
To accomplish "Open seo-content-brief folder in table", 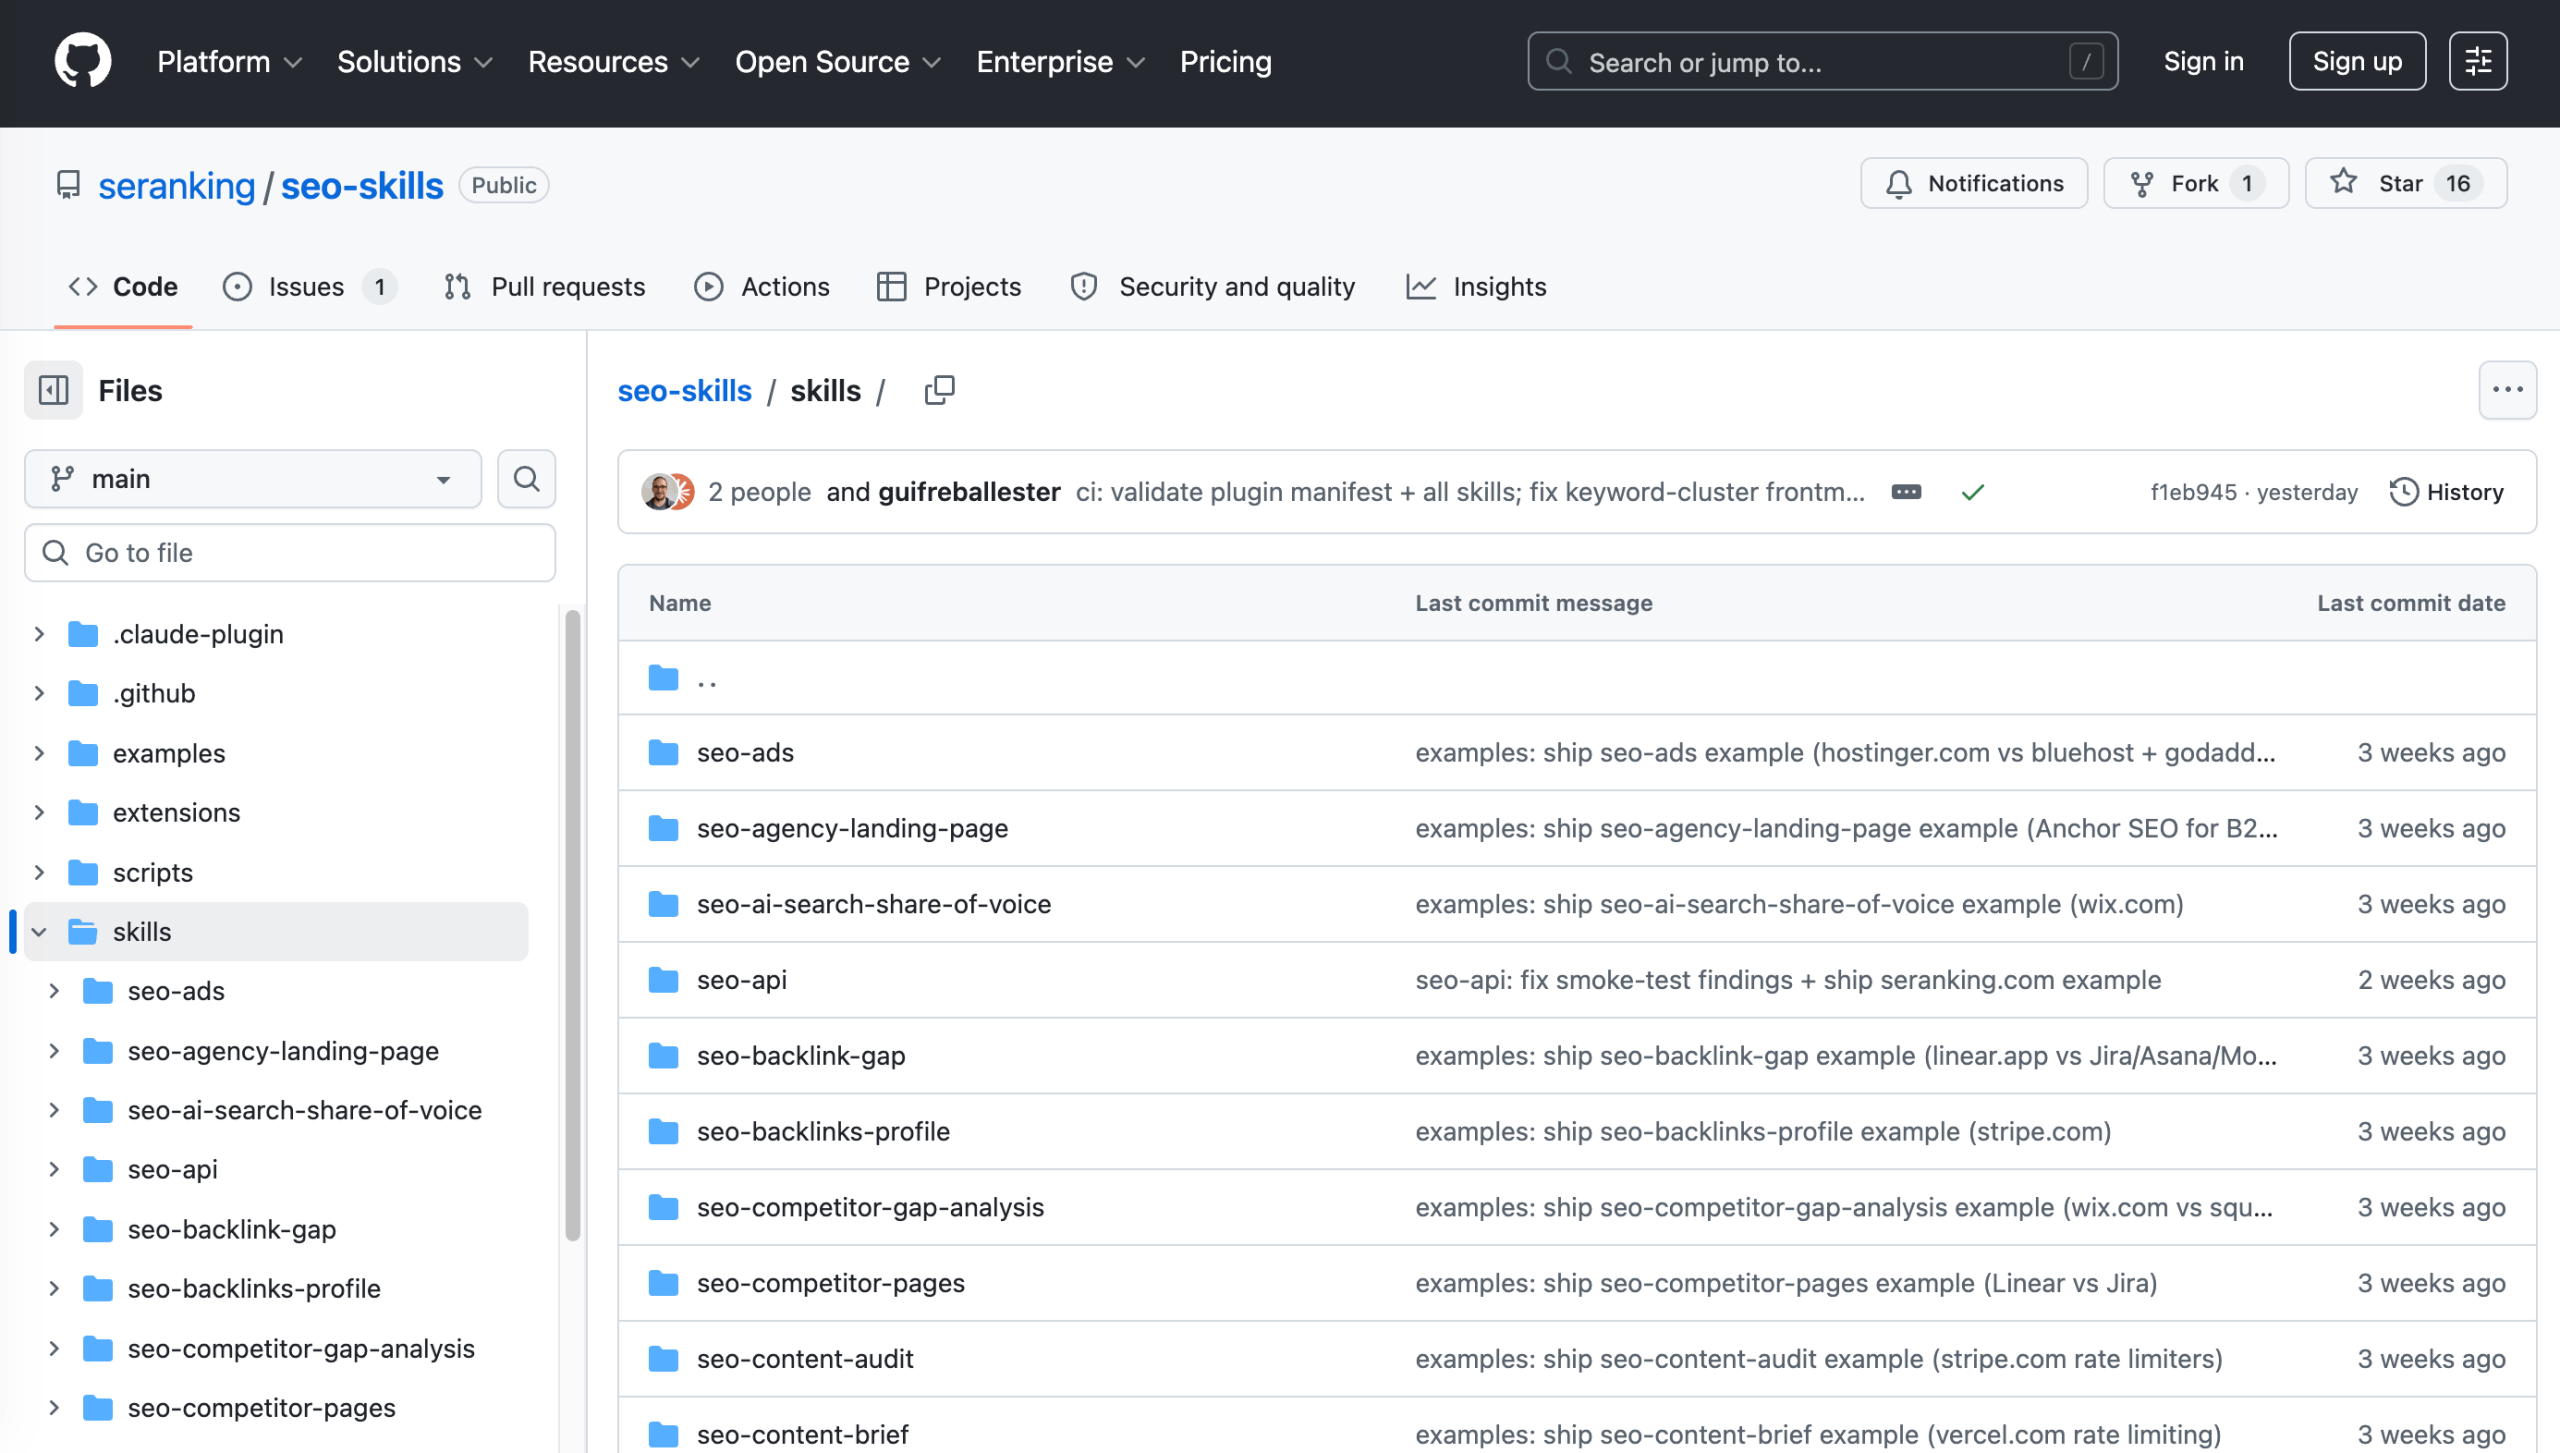I will click(802, 1435).
